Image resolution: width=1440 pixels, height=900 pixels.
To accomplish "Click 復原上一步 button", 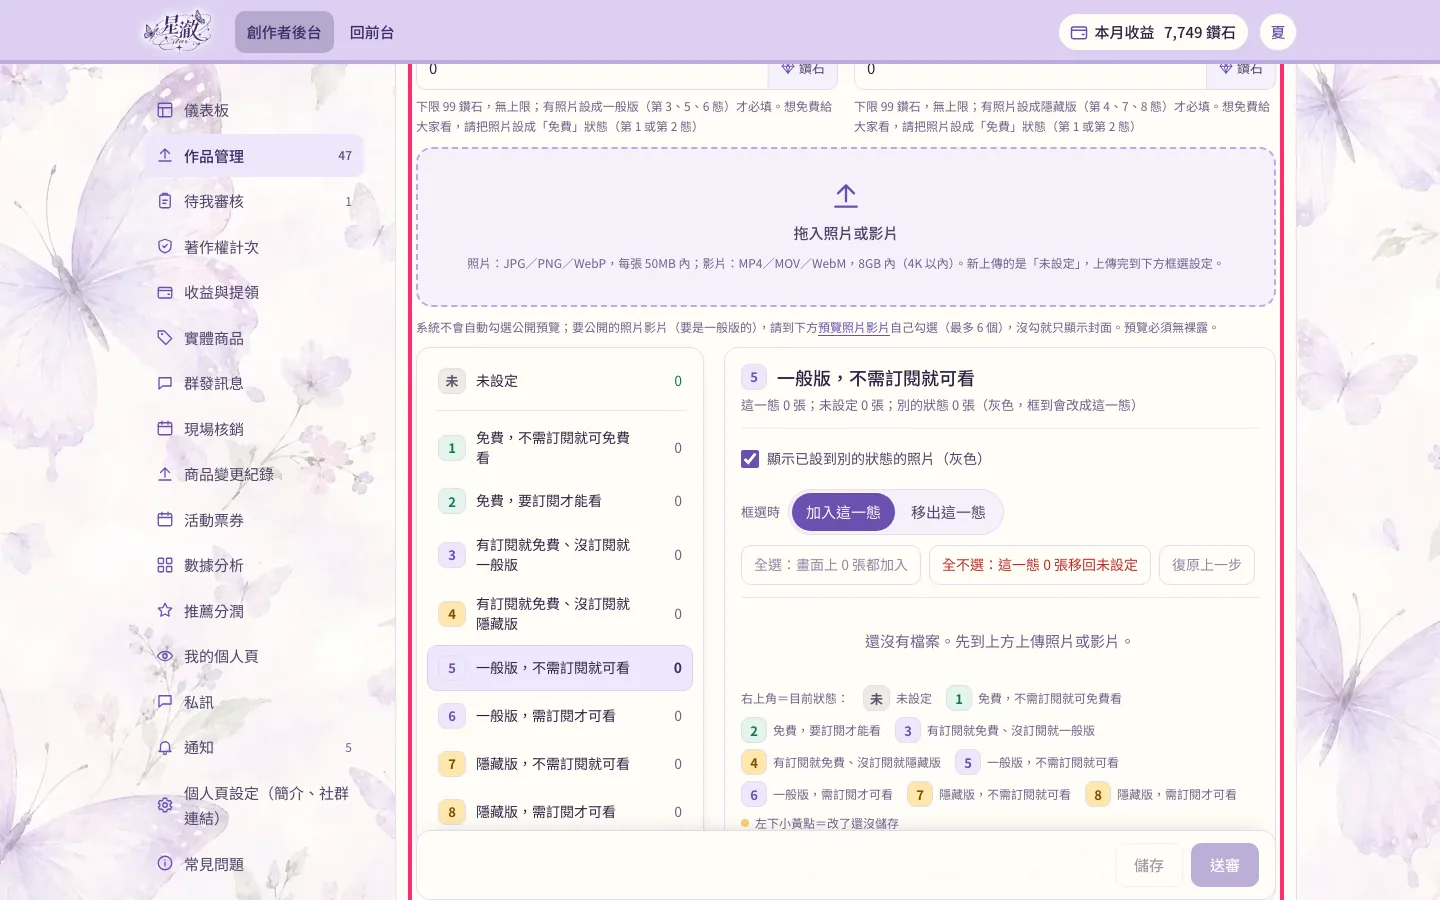I will 1207,565.
